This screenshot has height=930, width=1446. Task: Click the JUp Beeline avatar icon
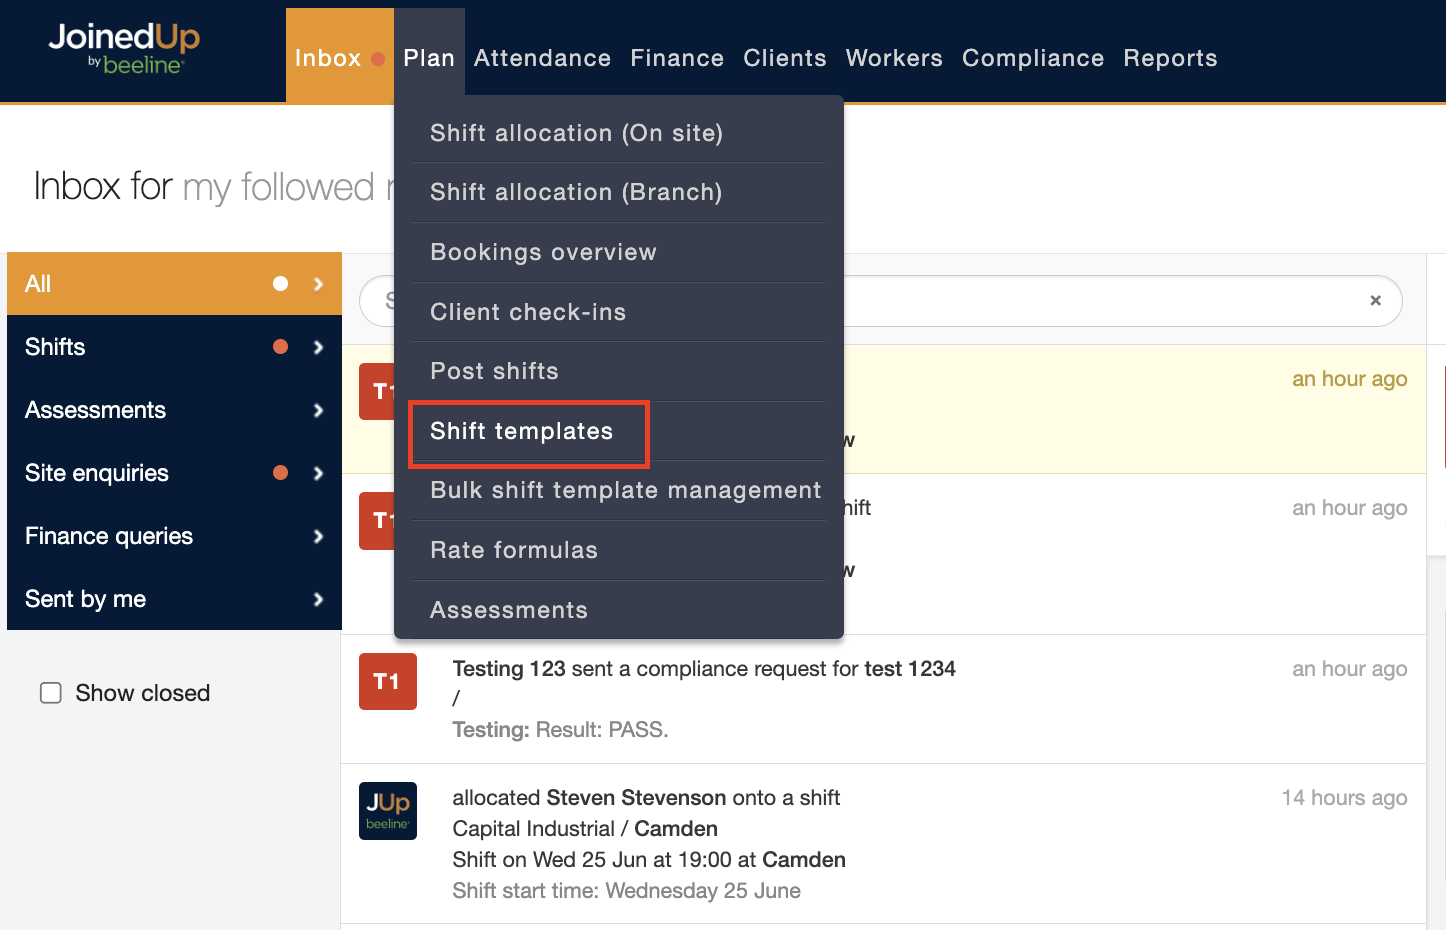pos(388,810)
